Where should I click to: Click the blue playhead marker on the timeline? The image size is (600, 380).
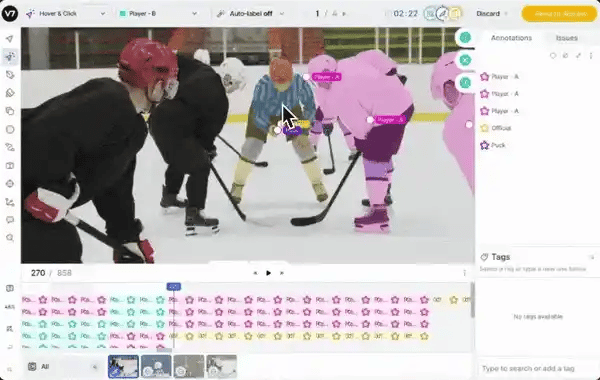pyautogui.click(x=174, y=287)
